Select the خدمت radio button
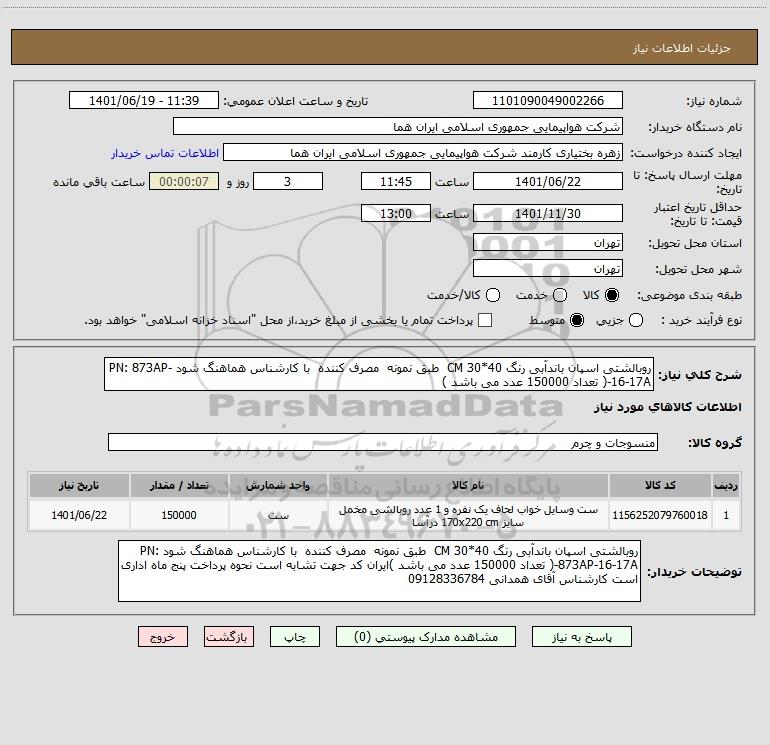The image size is (770, 745). 560,295
